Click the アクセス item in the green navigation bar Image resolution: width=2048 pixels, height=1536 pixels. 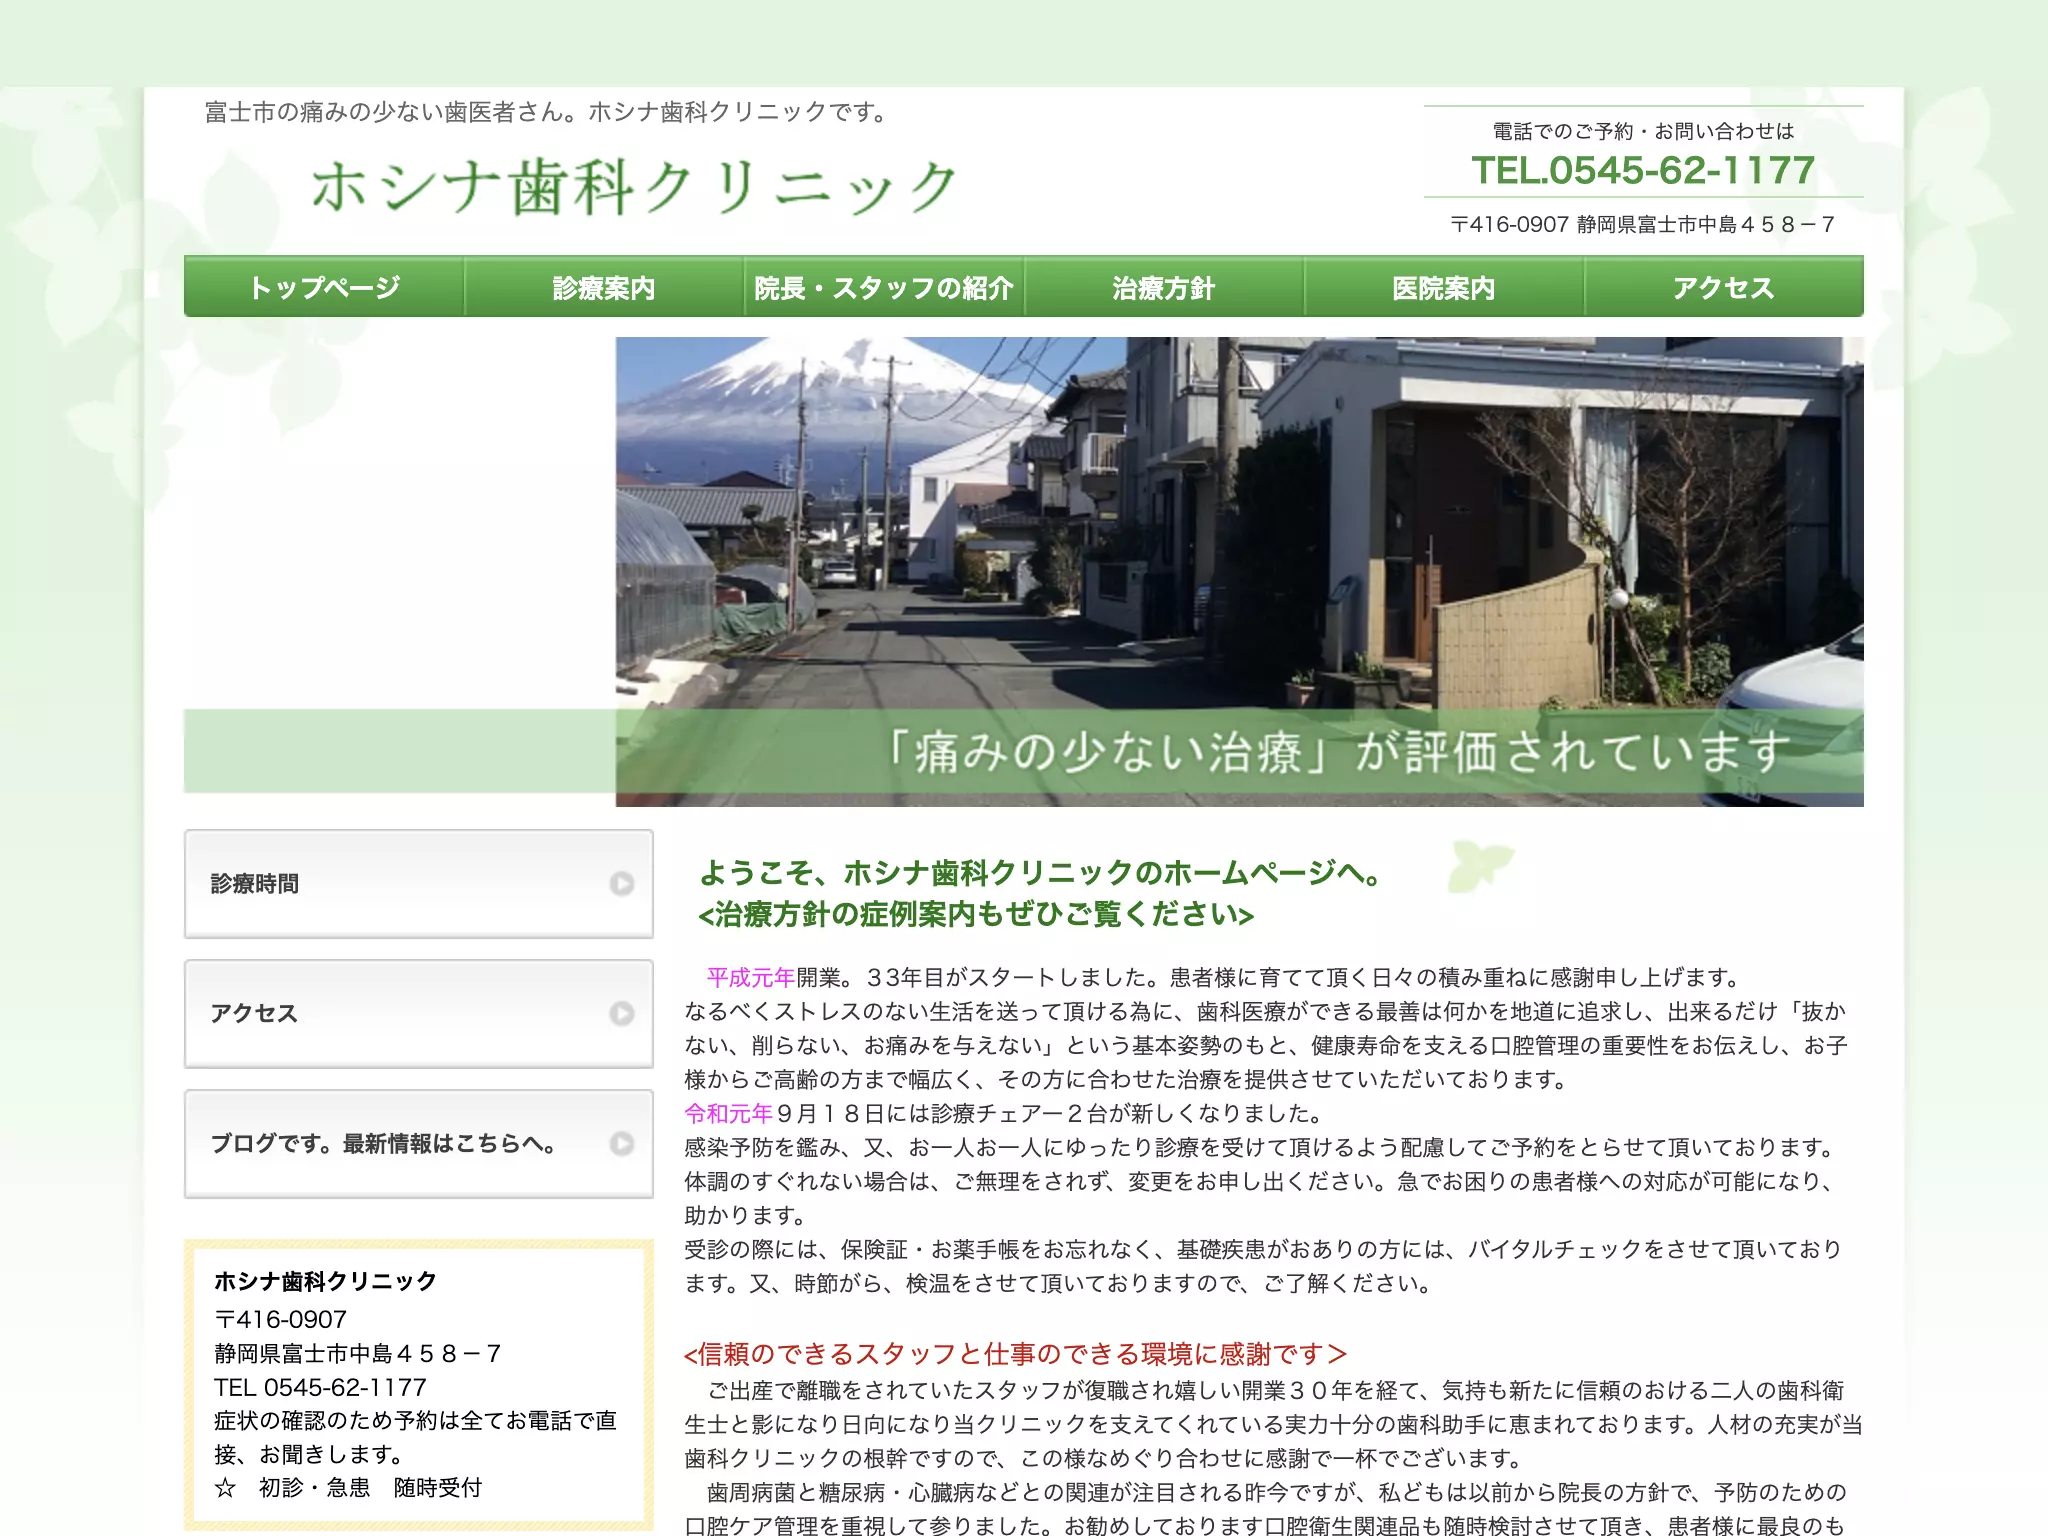(x=1724, y=287)
